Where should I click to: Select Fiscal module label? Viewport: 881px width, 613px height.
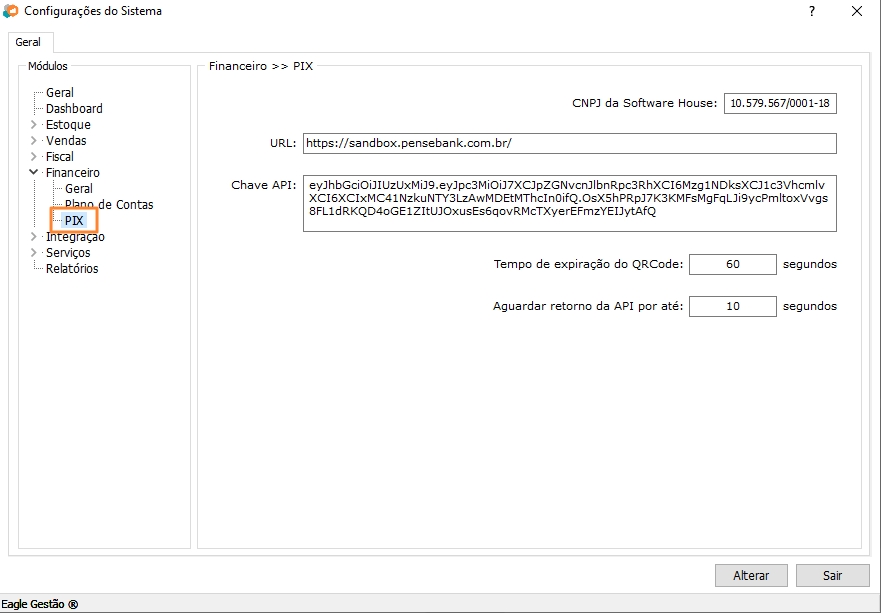(x=60, y=157)
